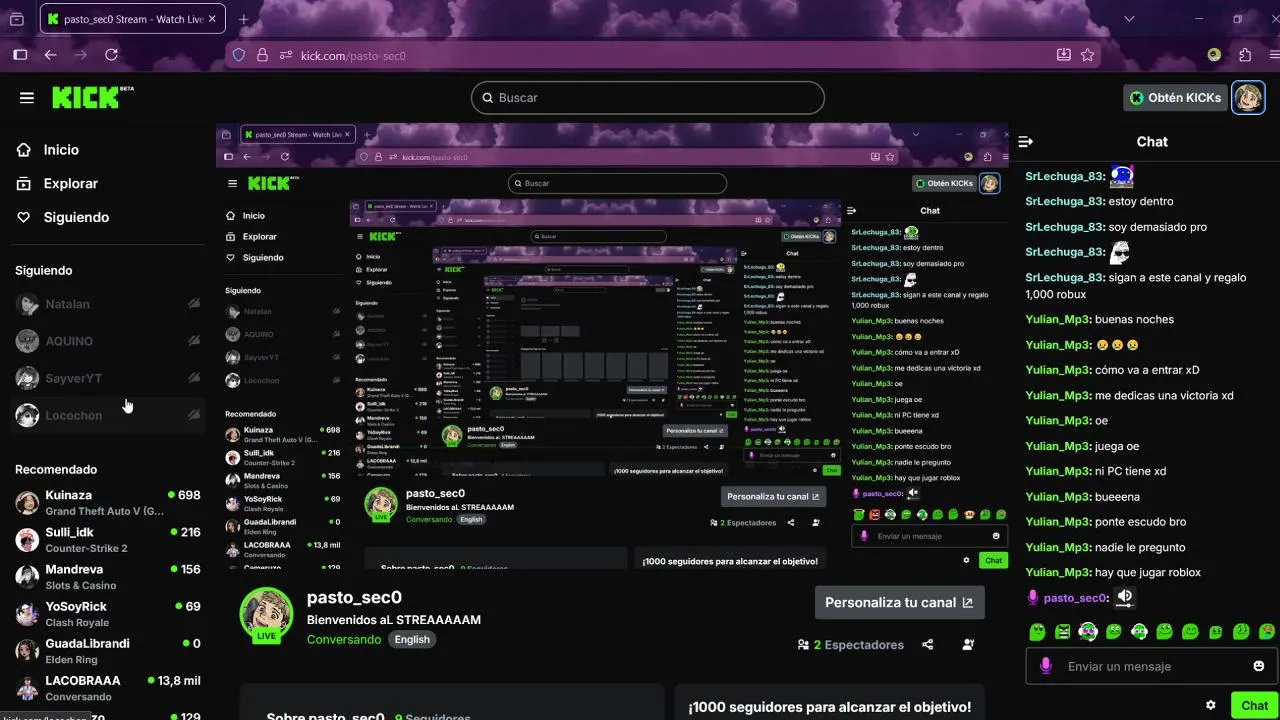Click offline icon beside Natalan
Viewport: 1280px width, 720px height.
coord(194,304)
